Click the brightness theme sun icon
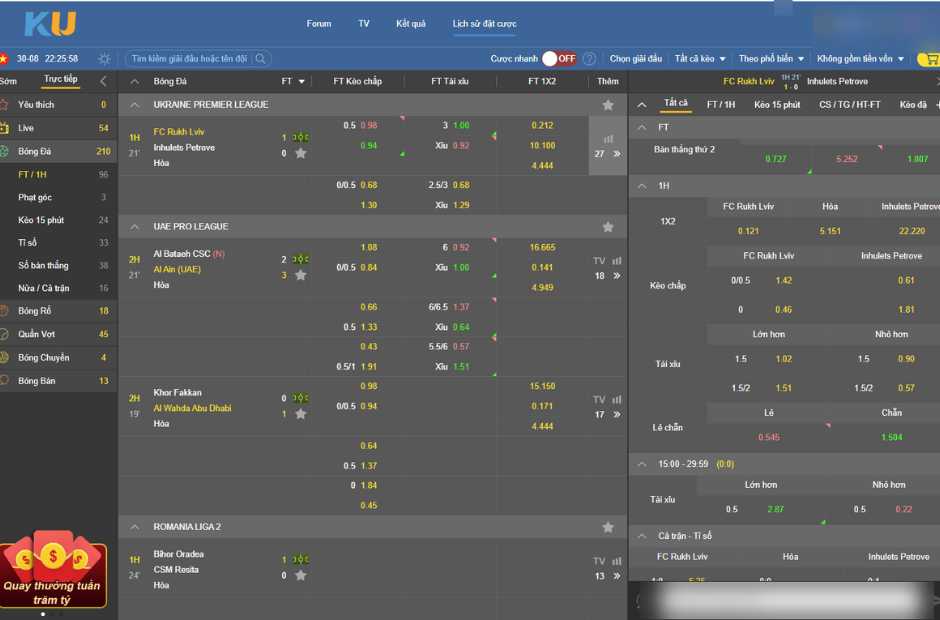Image resolution: width=940 pixels, height=620 pixels. pyautogui.click(x=104, y=59)
